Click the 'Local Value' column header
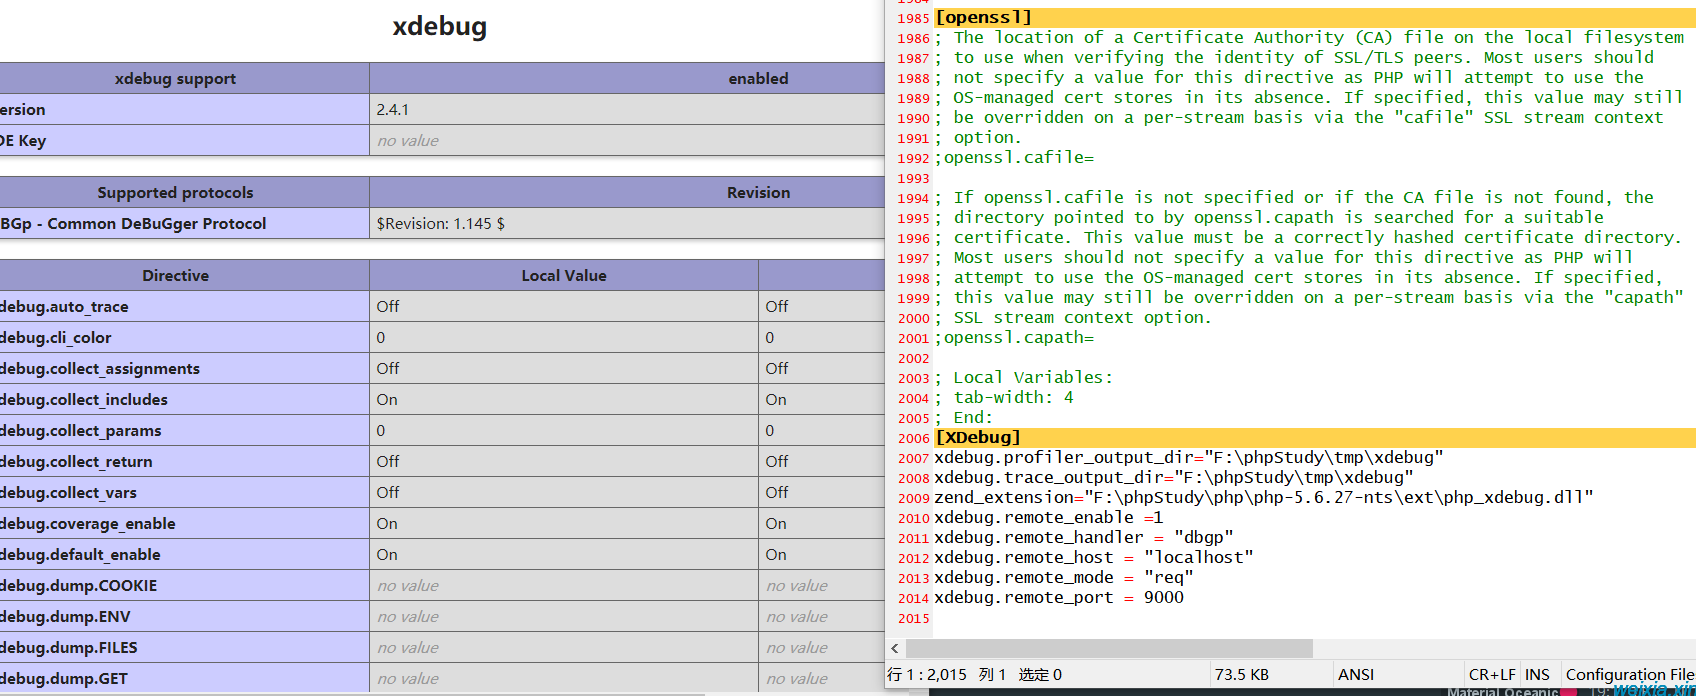The image size is (1696, 696). click(x=564, y=275)
